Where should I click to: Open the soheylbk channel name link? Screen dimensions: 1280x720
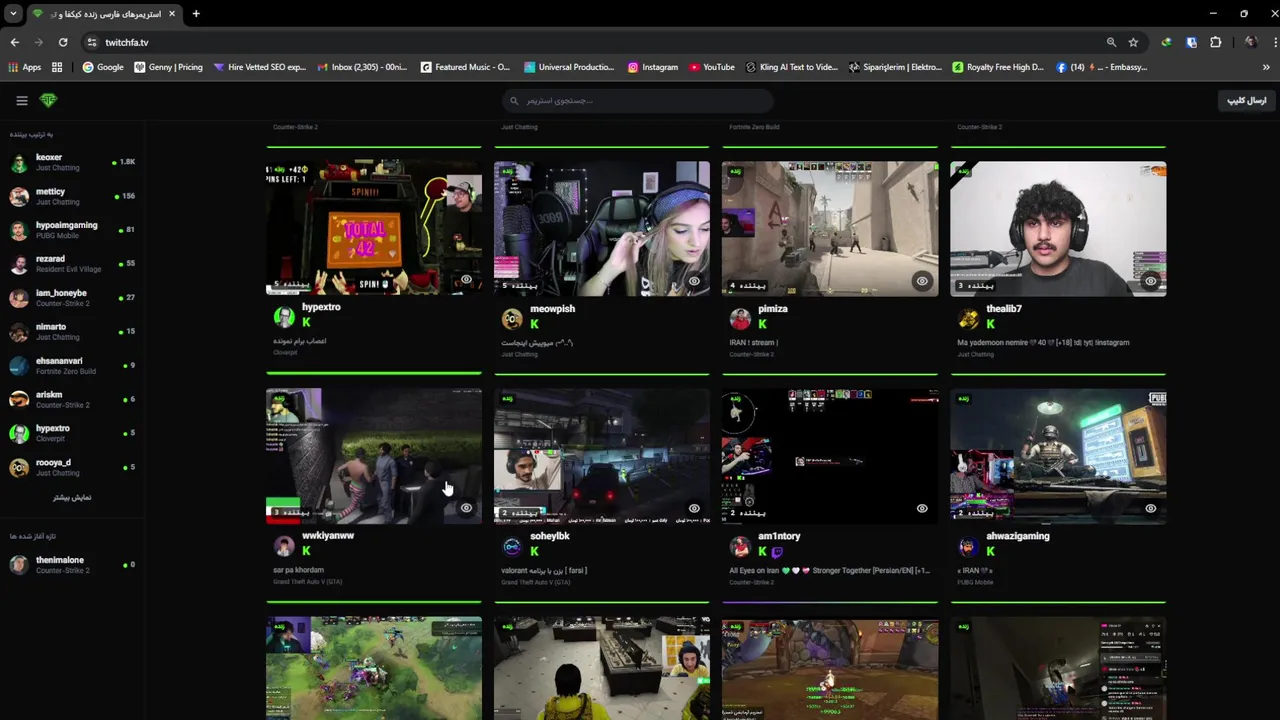coord(550,536)
